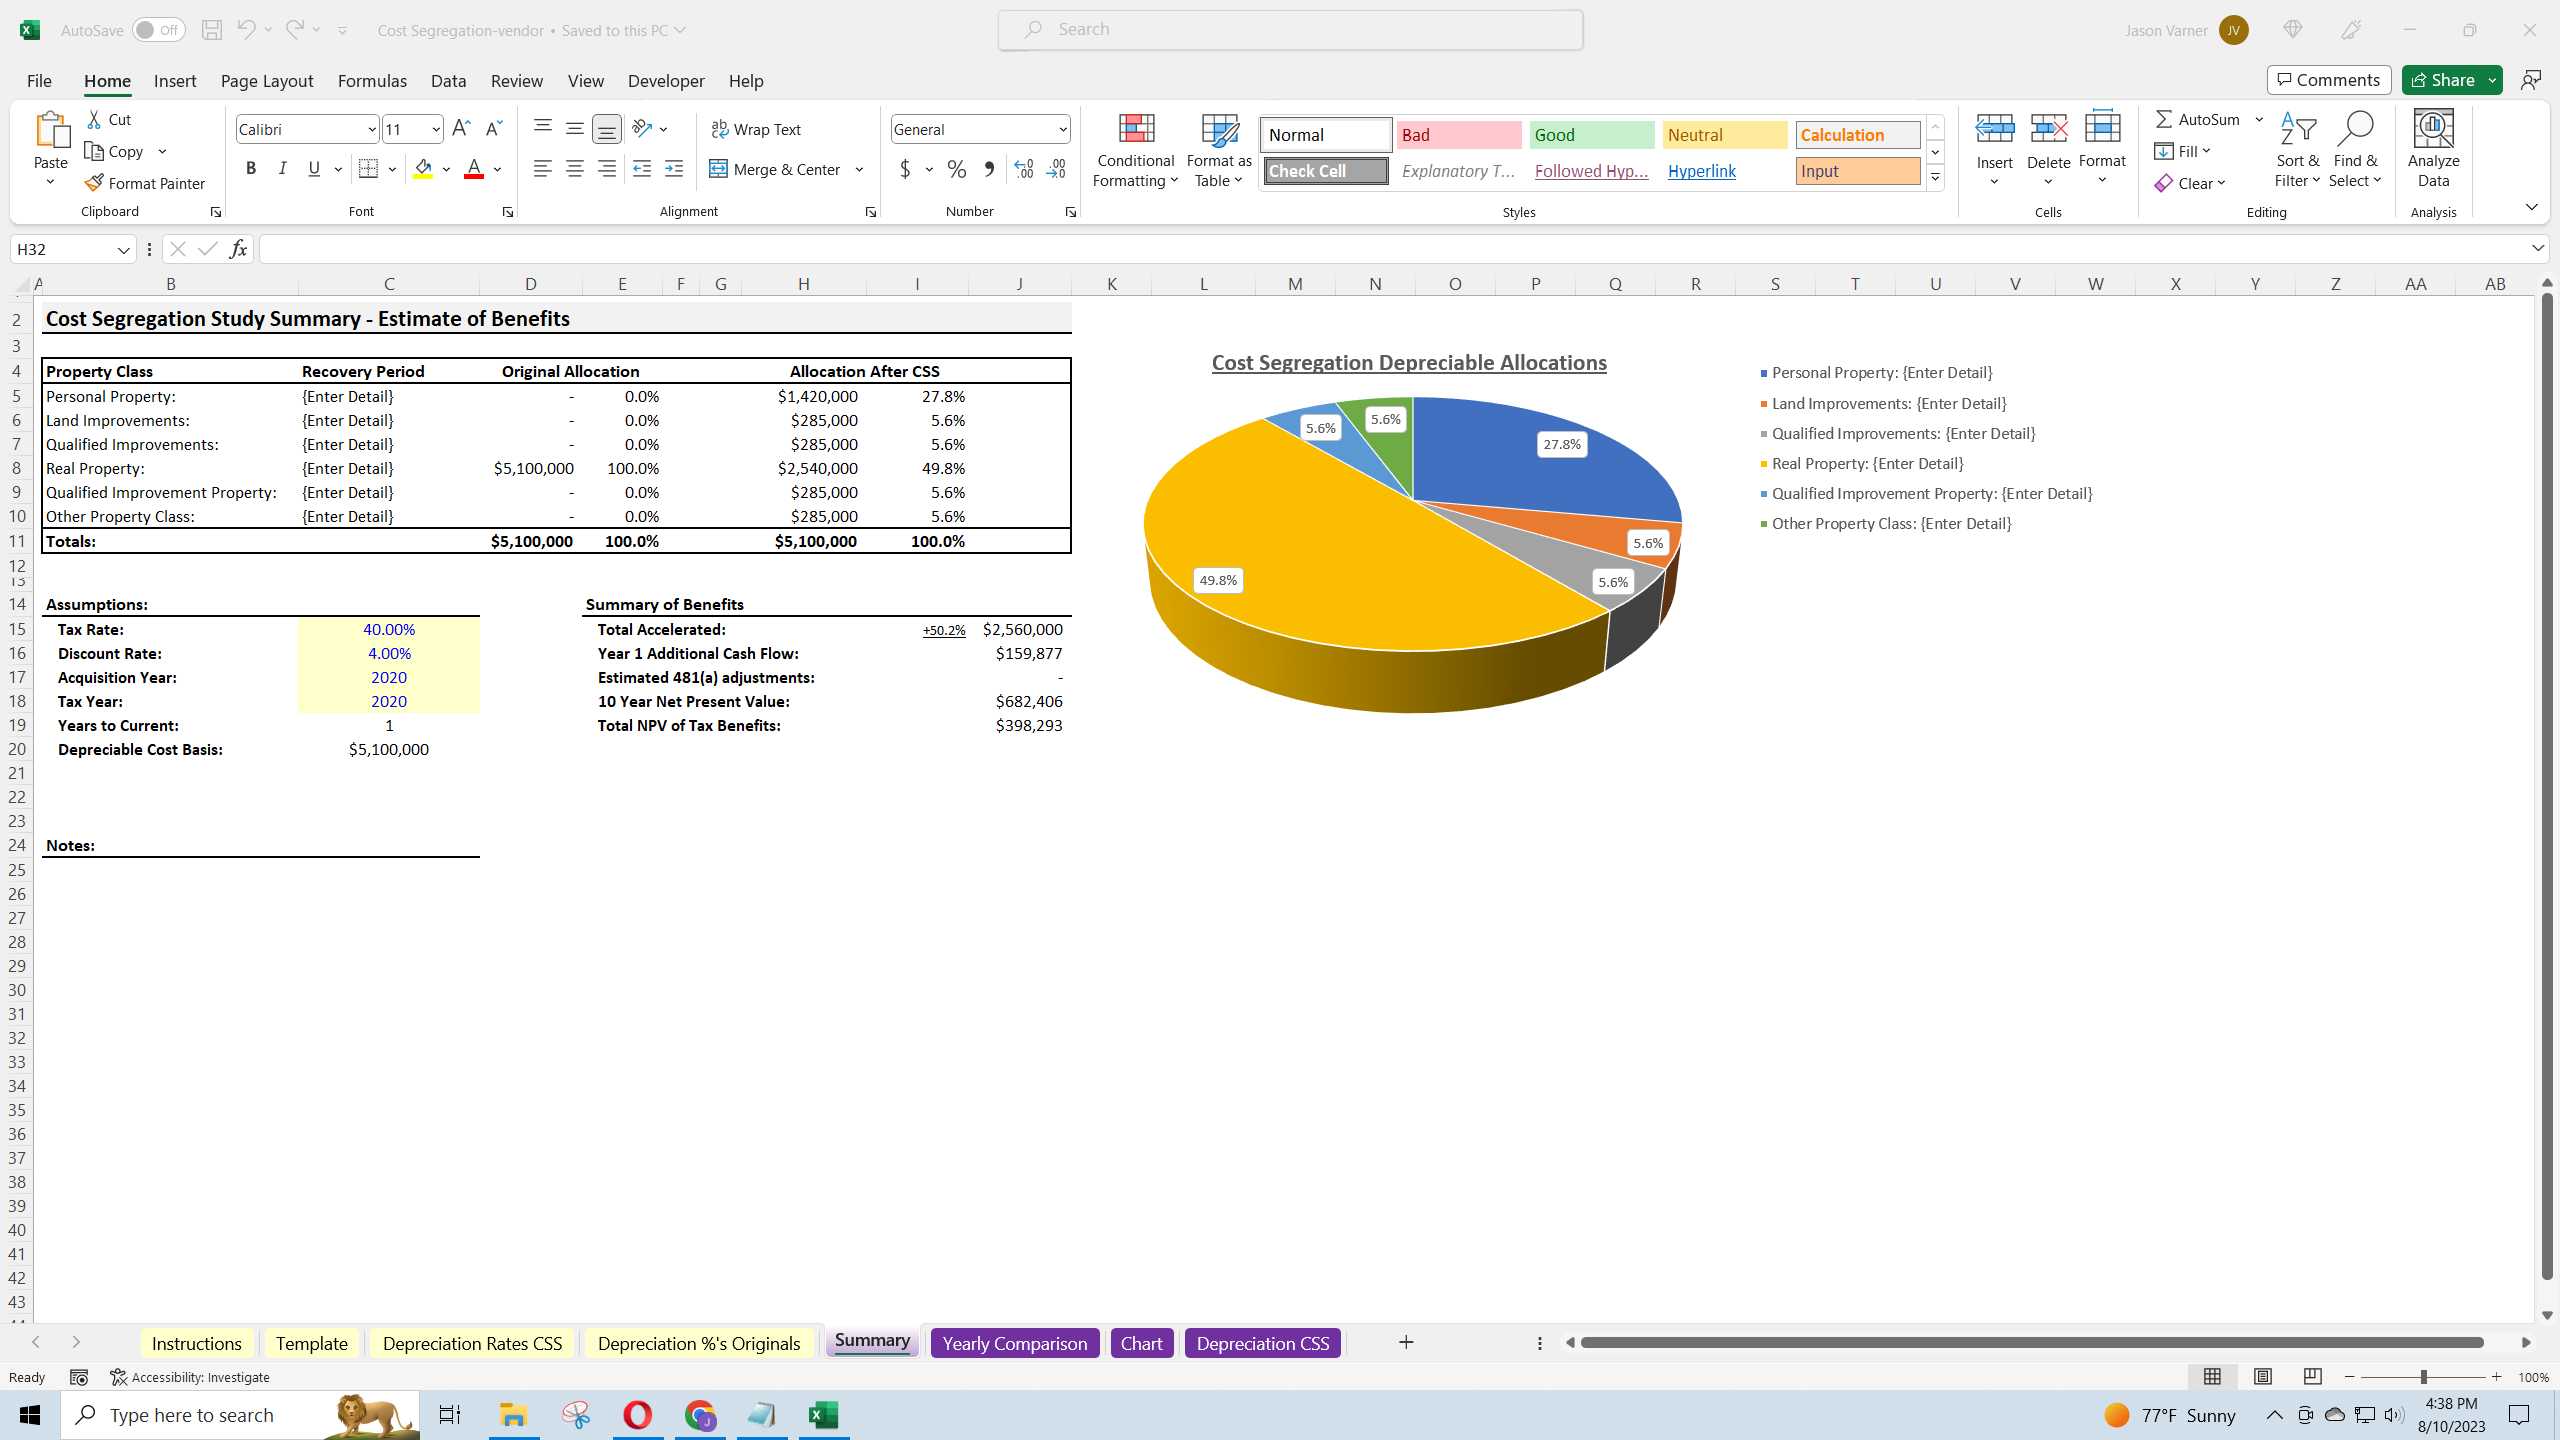Apply Comma Style number format
The width and height of the screenshot is (2560, 1440).
[989, 169]
